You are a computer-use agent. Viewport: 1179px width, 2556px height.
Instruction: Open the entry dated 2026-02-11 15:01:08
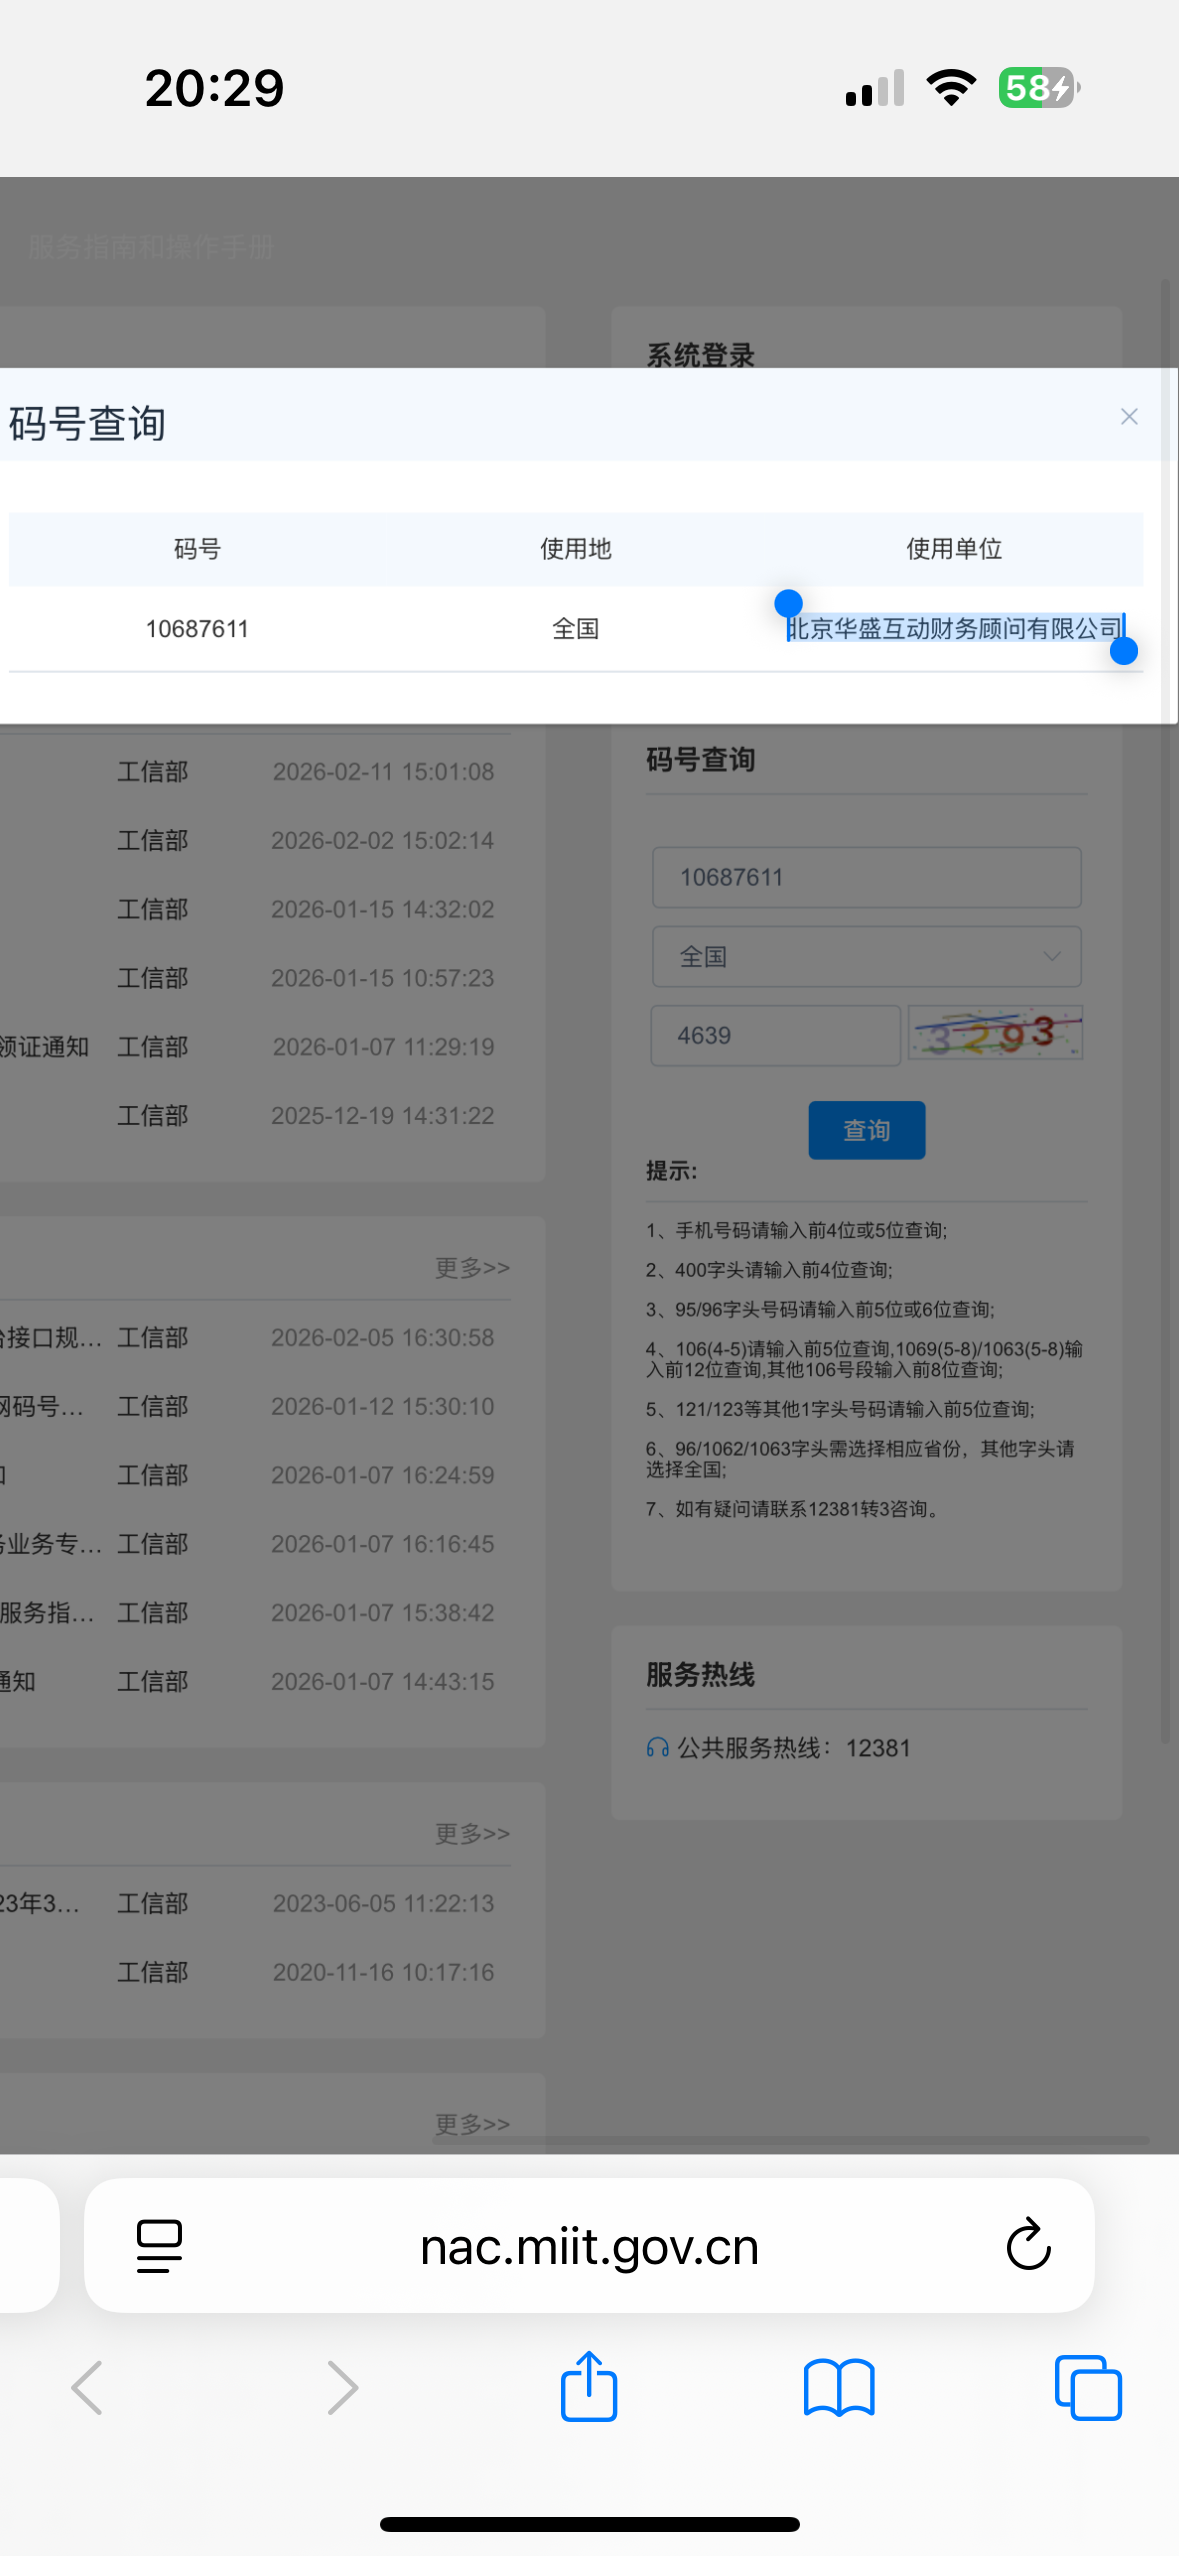pos(383,772)
